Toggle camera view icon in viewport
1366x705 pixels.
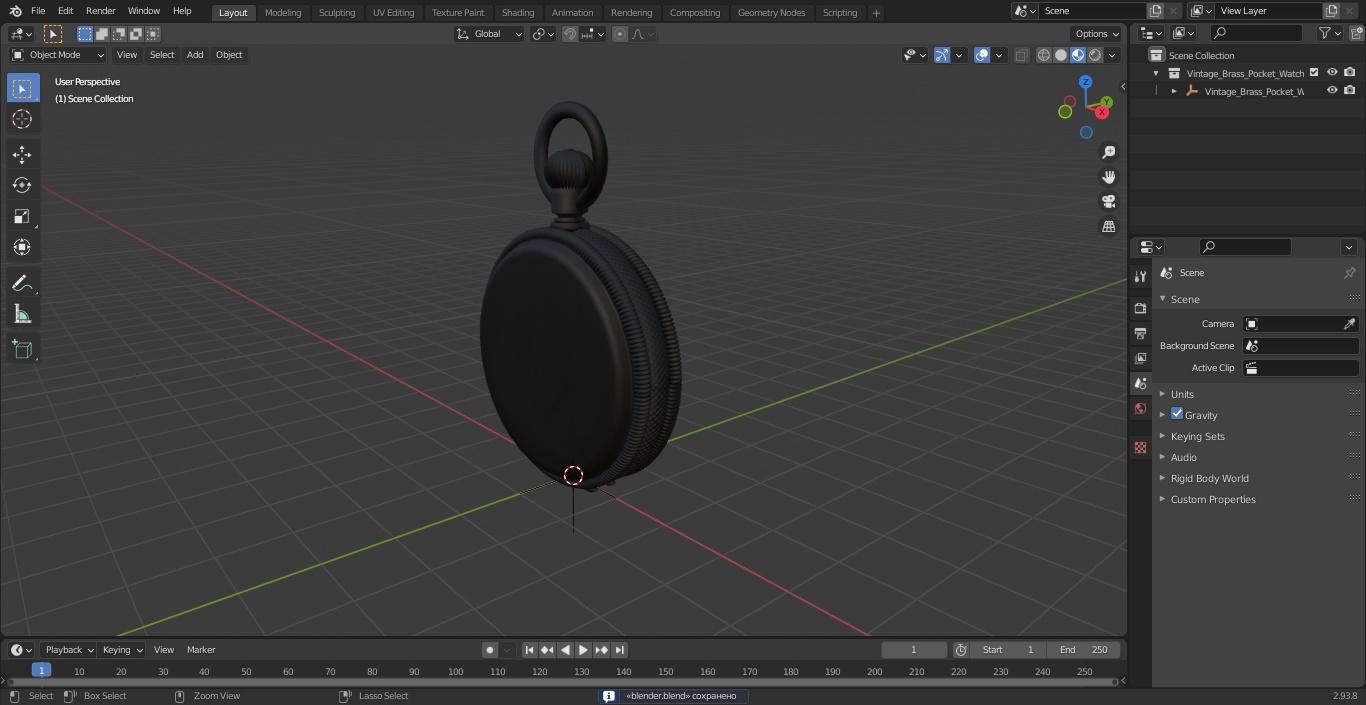1108,202
